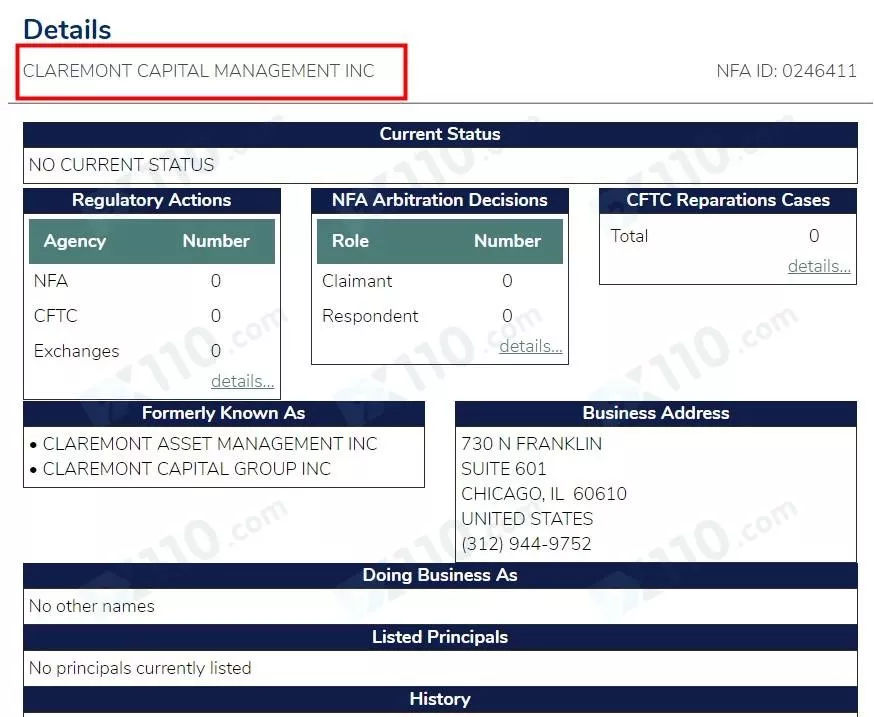The width and height of the screenshot is (874, 717).
Task: Click the phone number (312) 944-9752
Action: [x=526, y=544]
